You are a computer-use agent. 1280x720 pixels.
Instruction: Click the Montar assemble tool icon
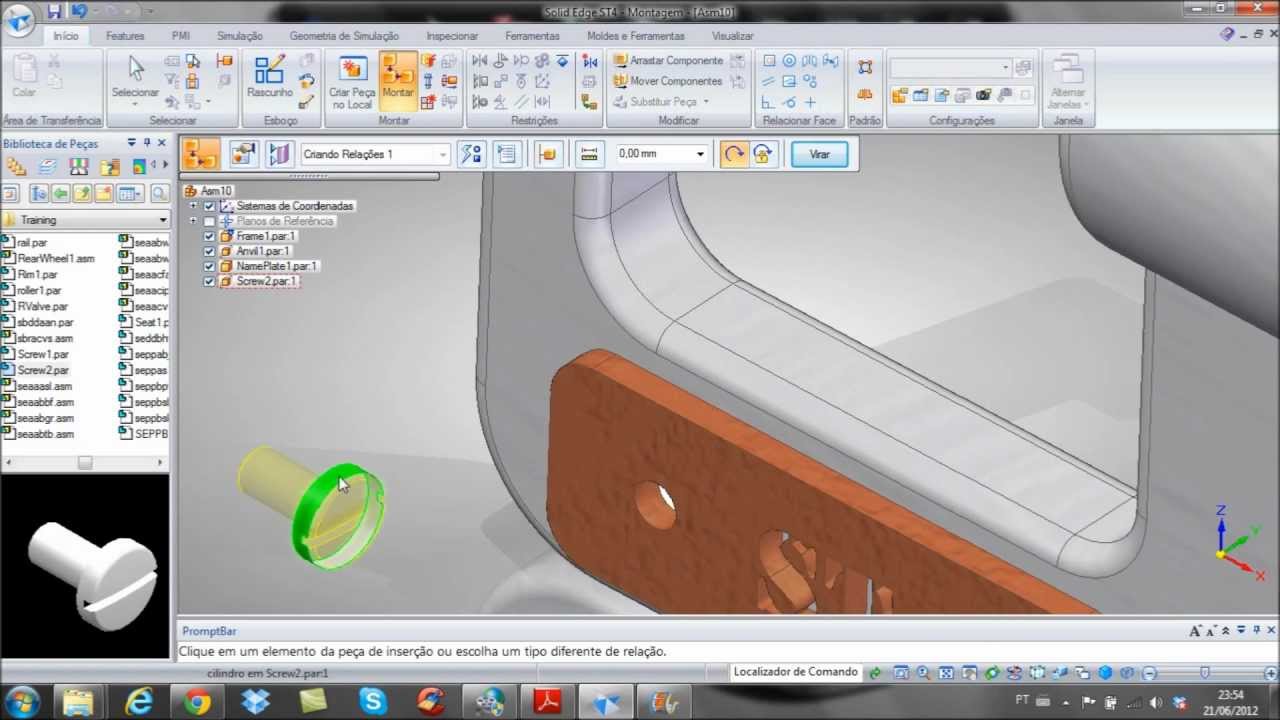(397, 80)
